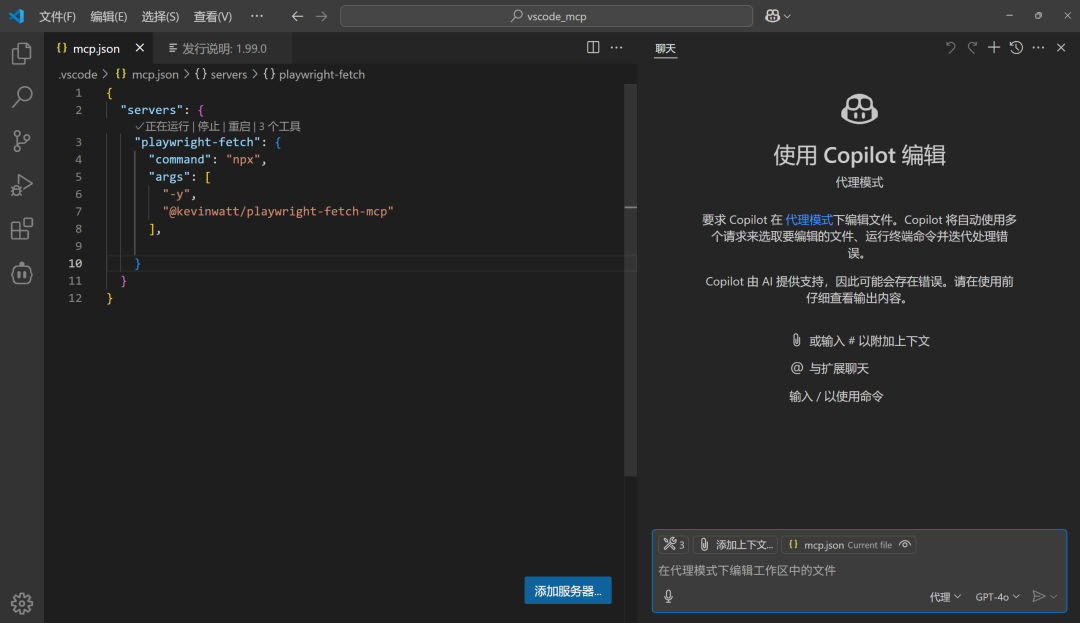Open the 代理模式 hyperlink

(809, 220)
